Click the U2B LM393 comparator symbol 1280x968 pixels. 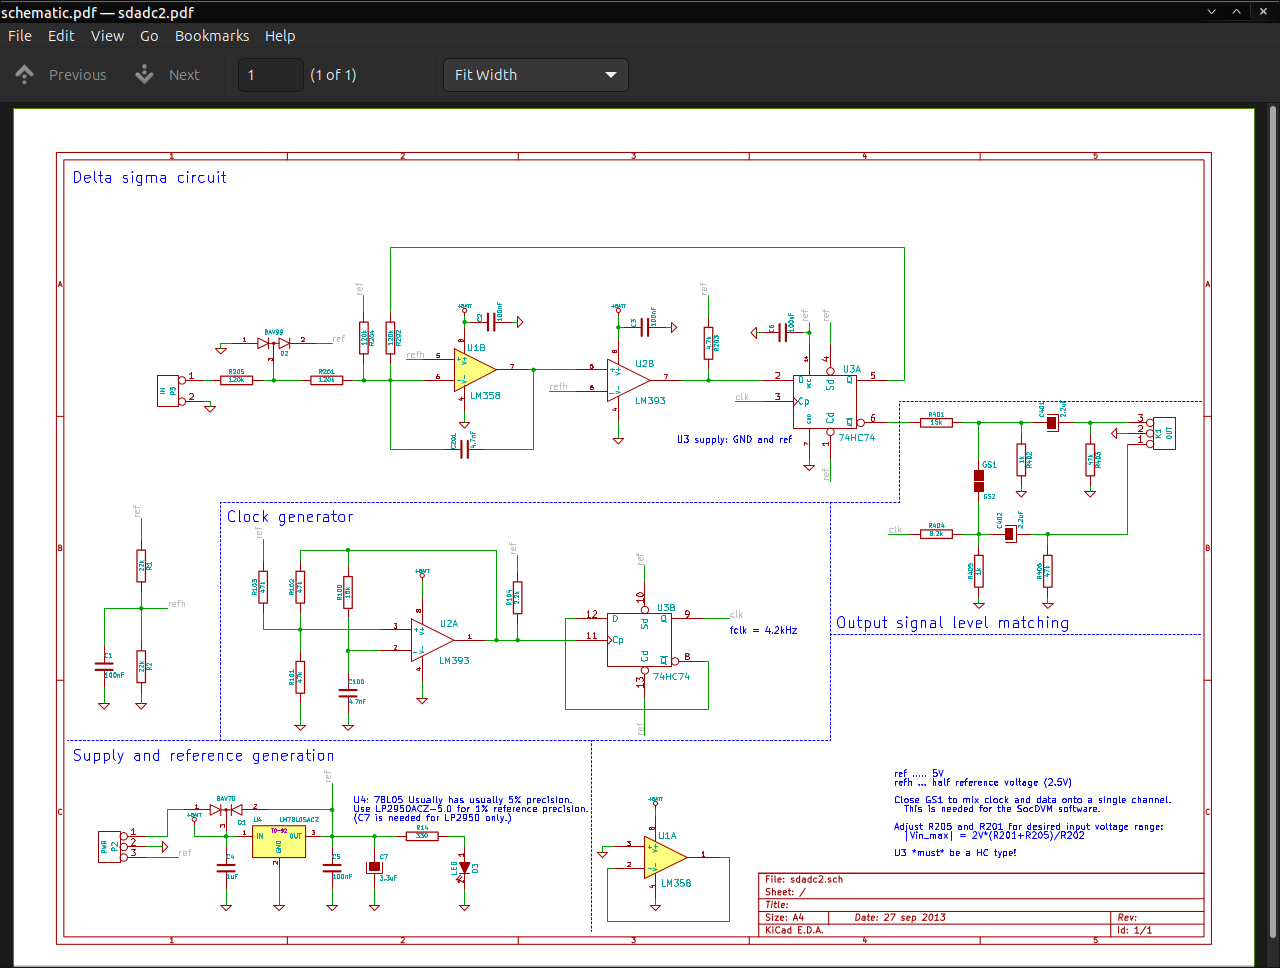point(628,382)
